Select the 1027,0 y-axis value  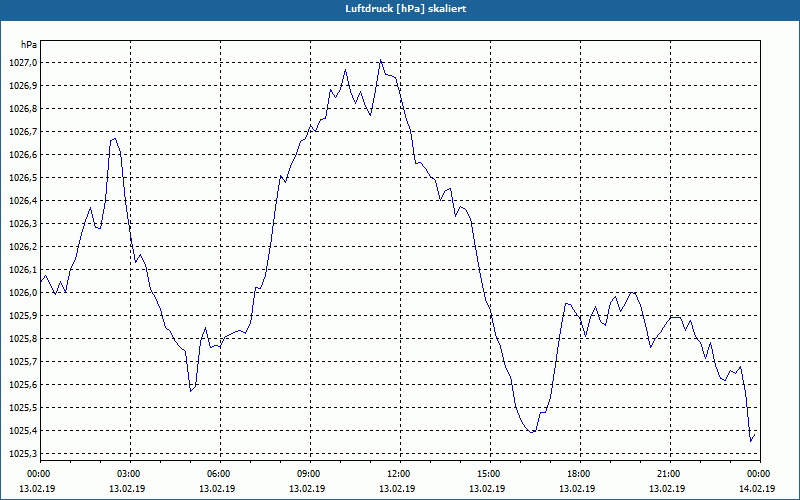coord(23,63)
